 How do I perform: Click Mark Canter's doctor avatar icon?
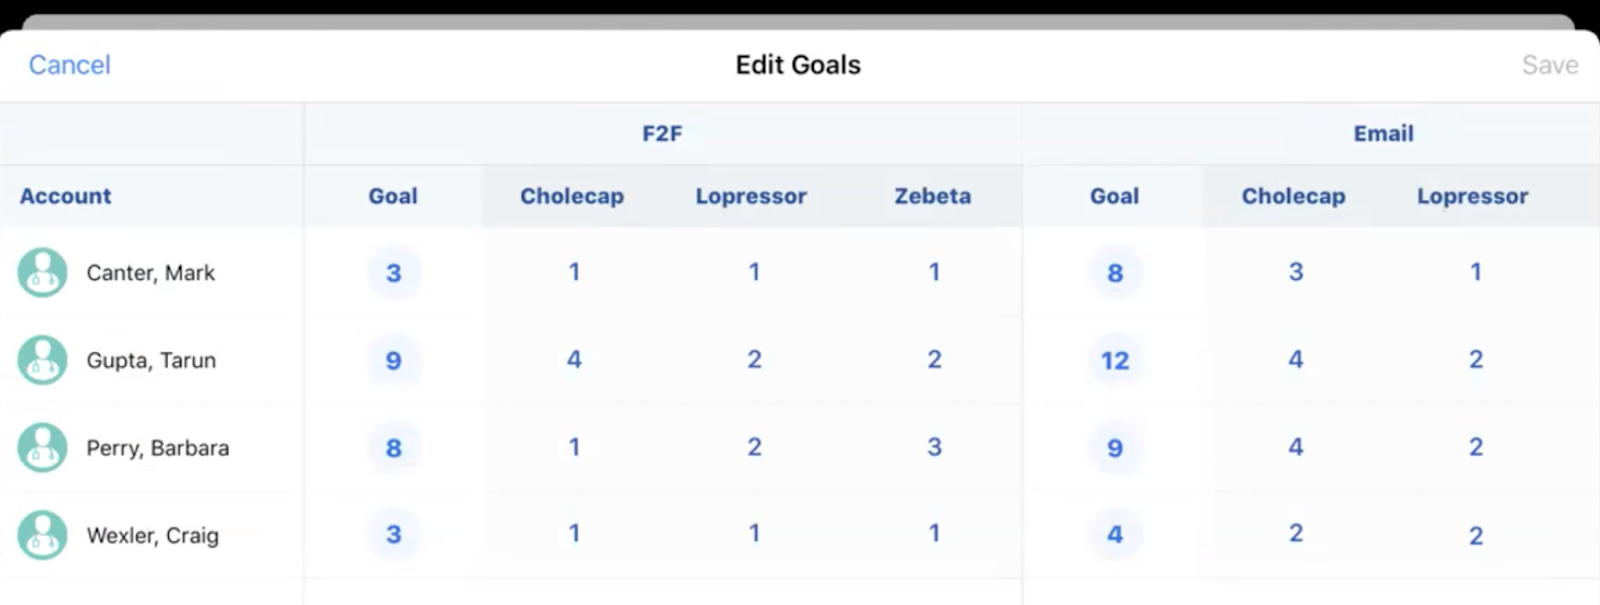point(42,273)
